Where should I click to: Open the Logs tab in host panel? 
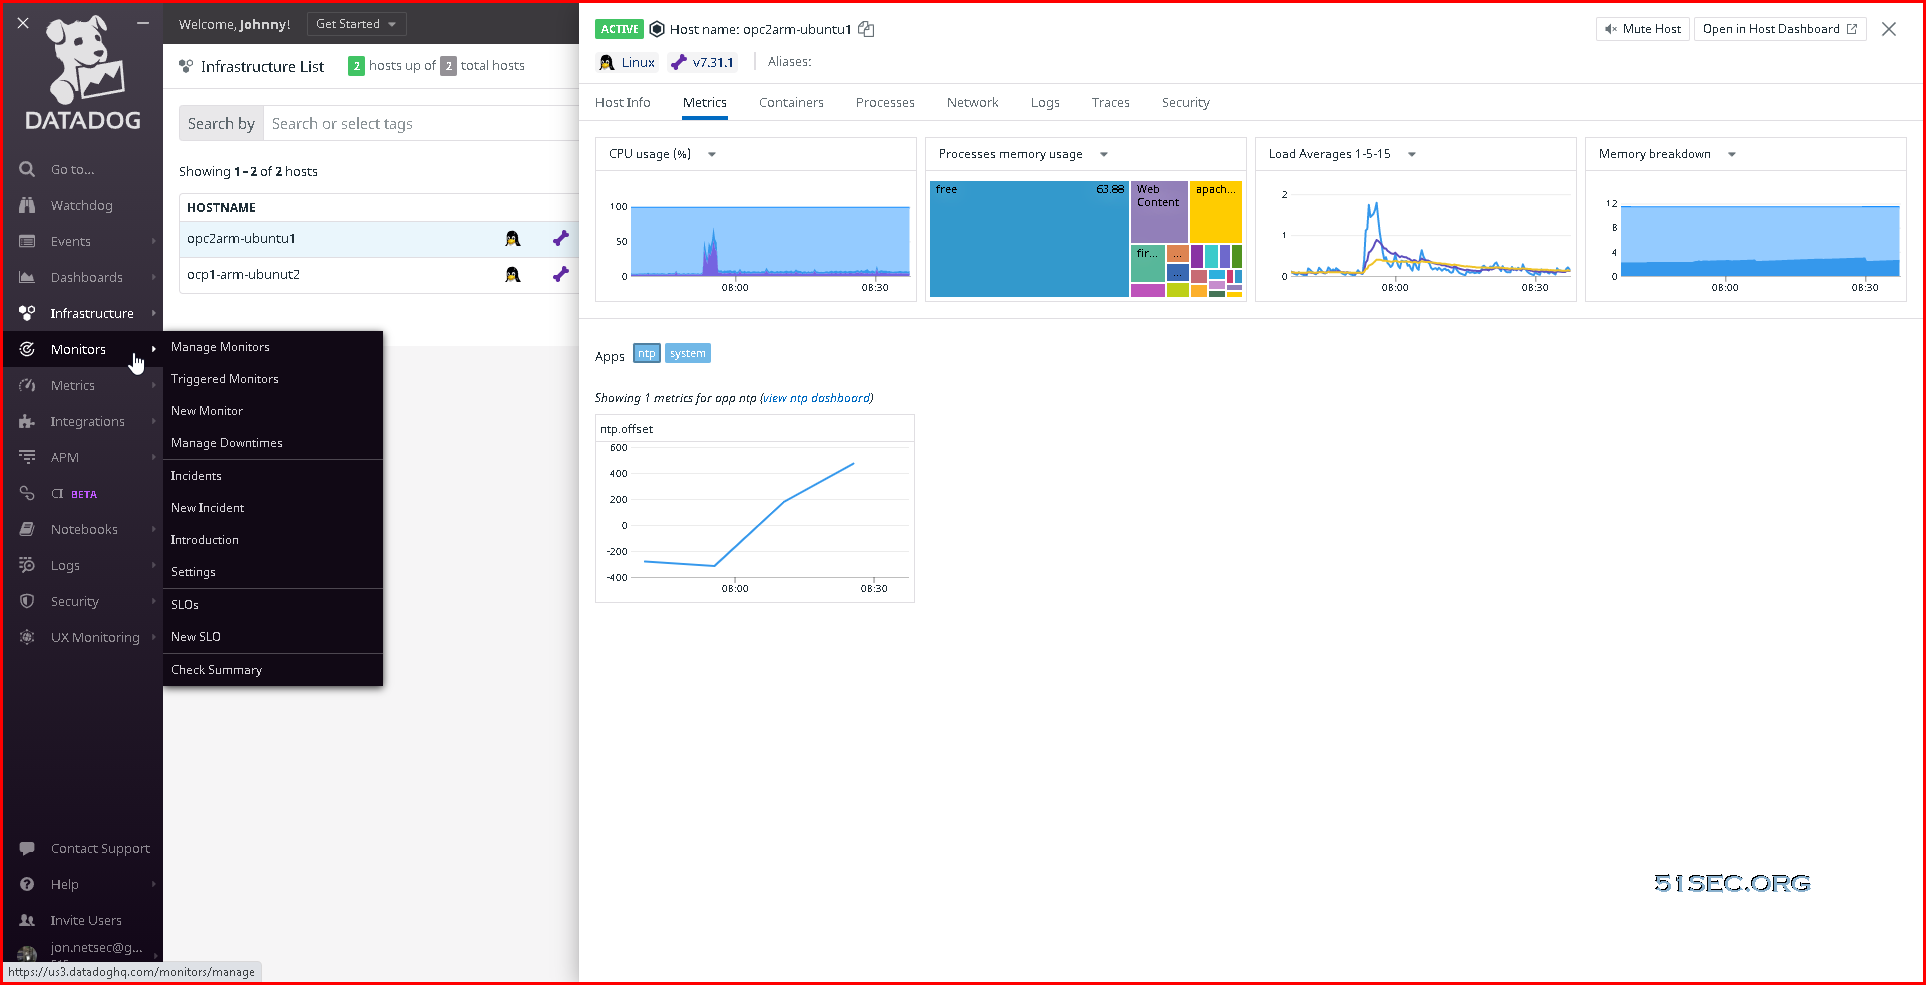pyautogui.click(x=1045, y=103)
